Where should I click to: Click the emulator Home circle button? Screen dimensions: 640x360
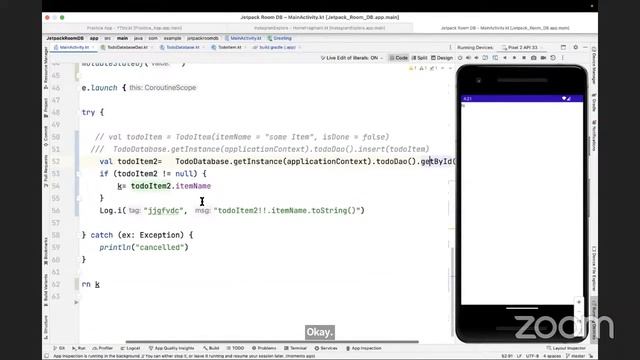pos(514,58)
